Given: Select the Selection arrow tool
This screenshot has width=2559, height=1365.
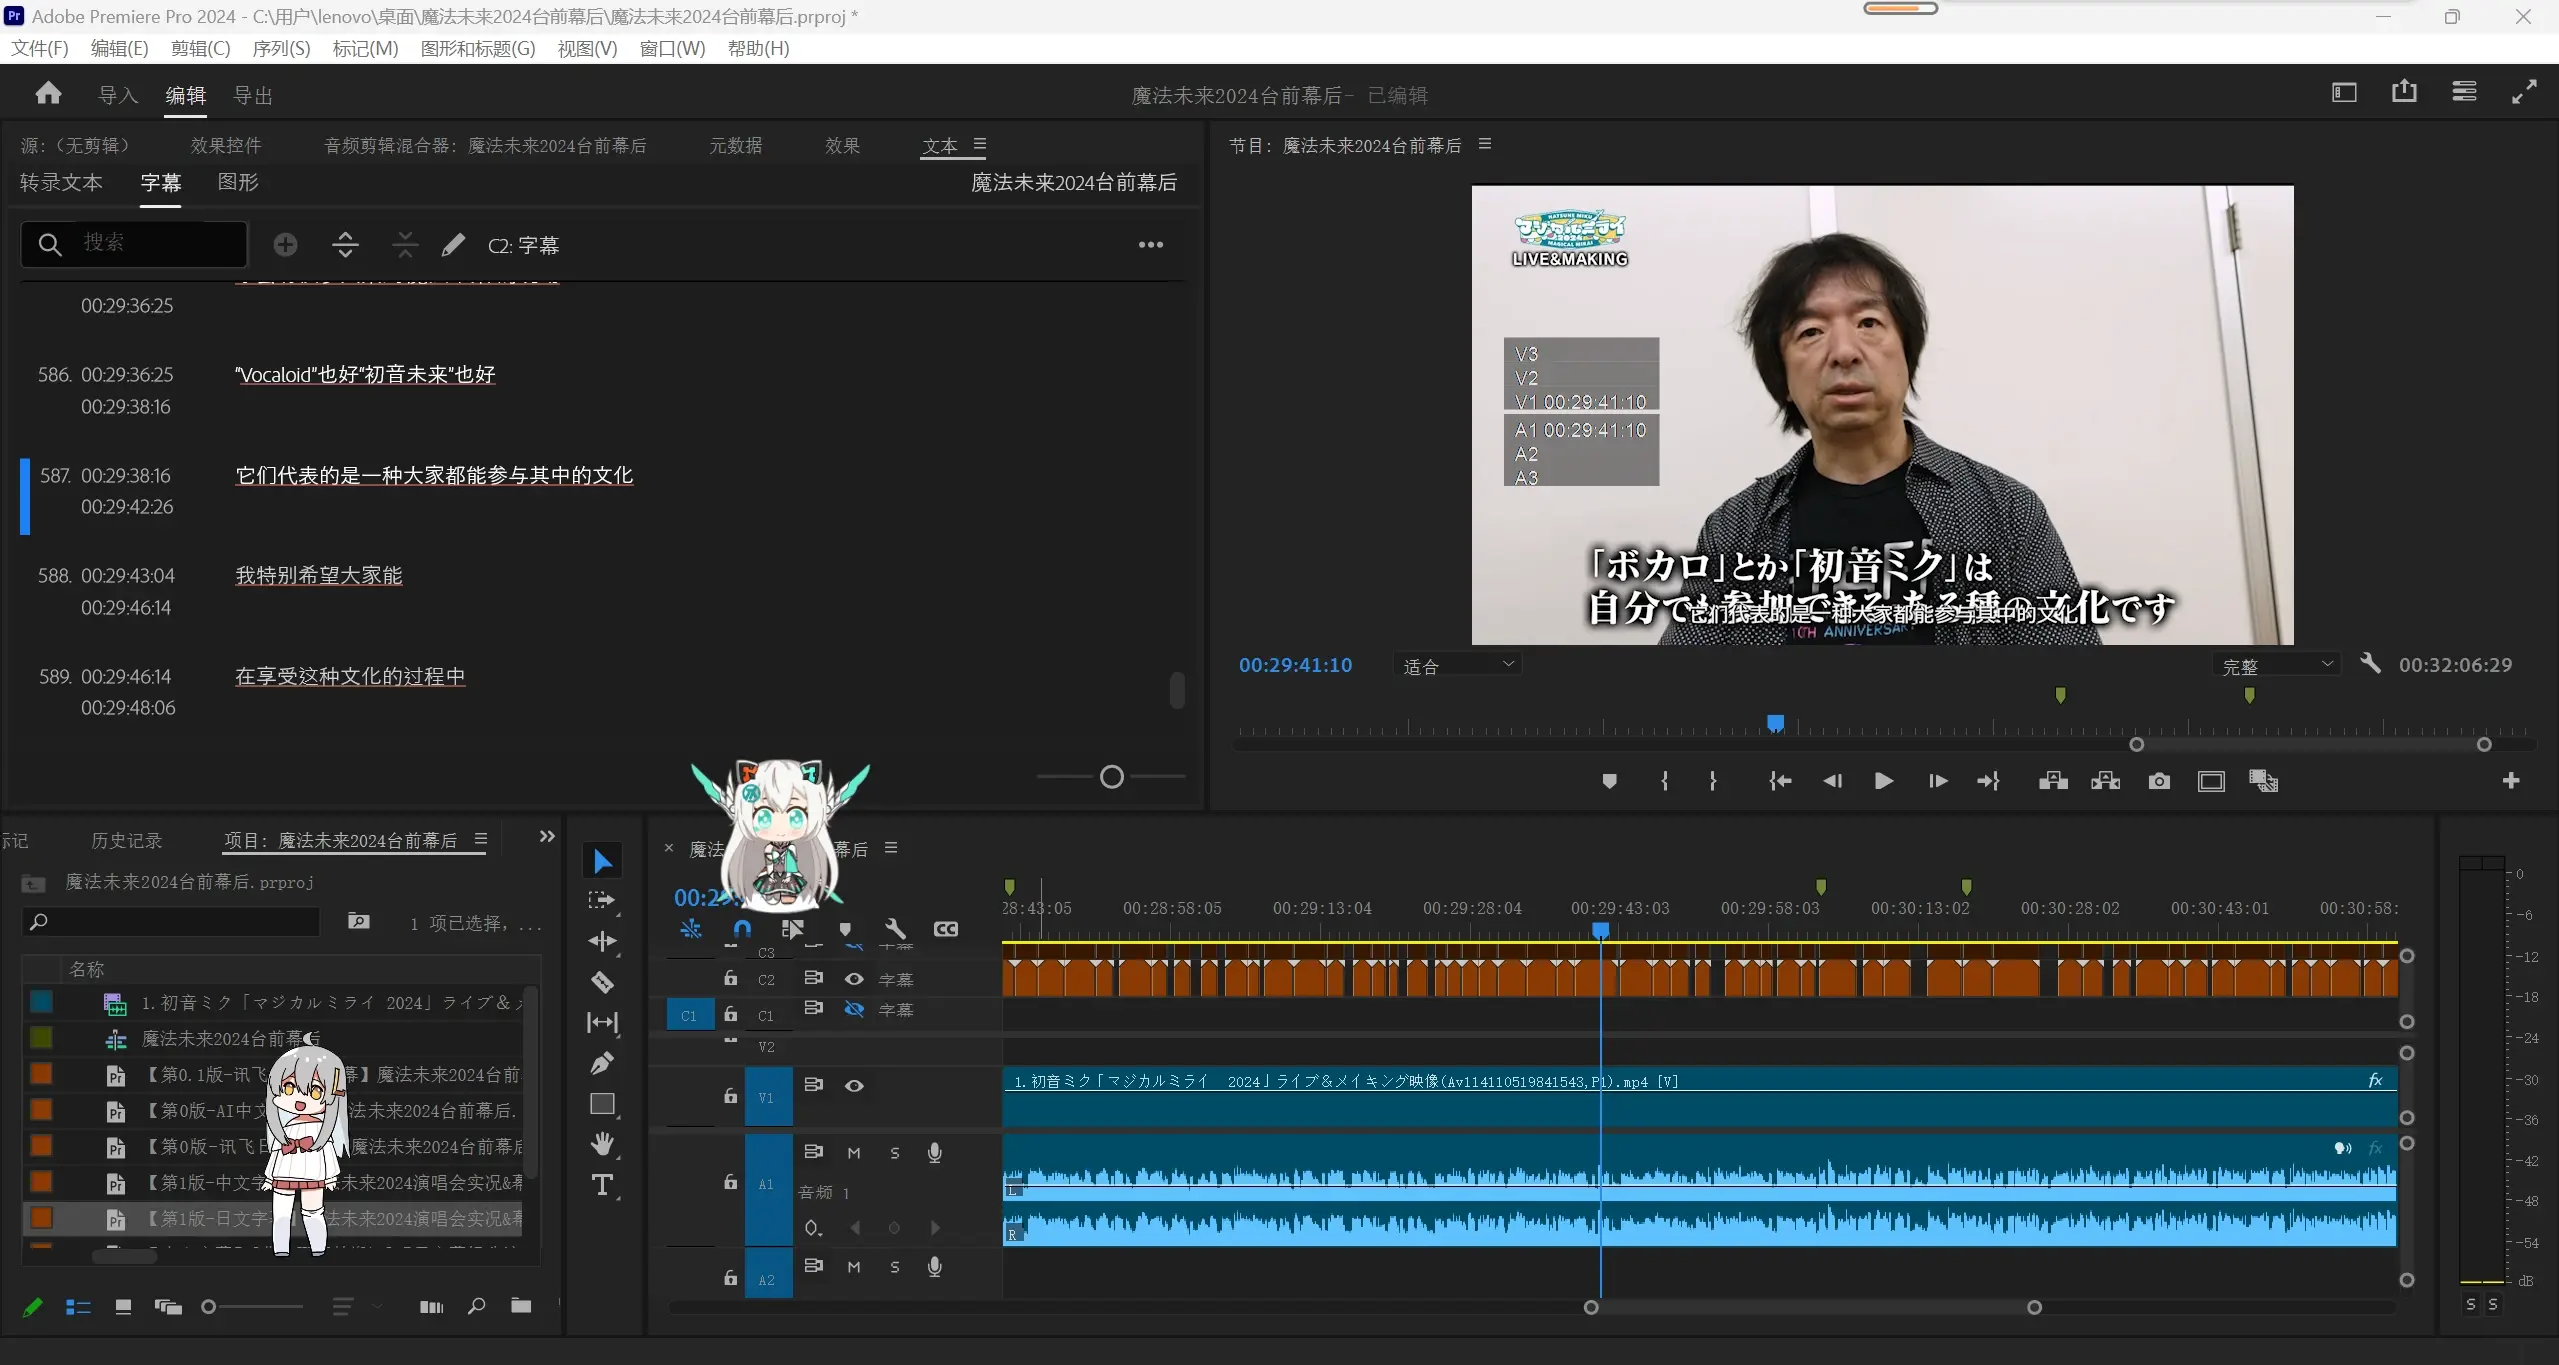Looking at the screenshot, I should (602, 861).
